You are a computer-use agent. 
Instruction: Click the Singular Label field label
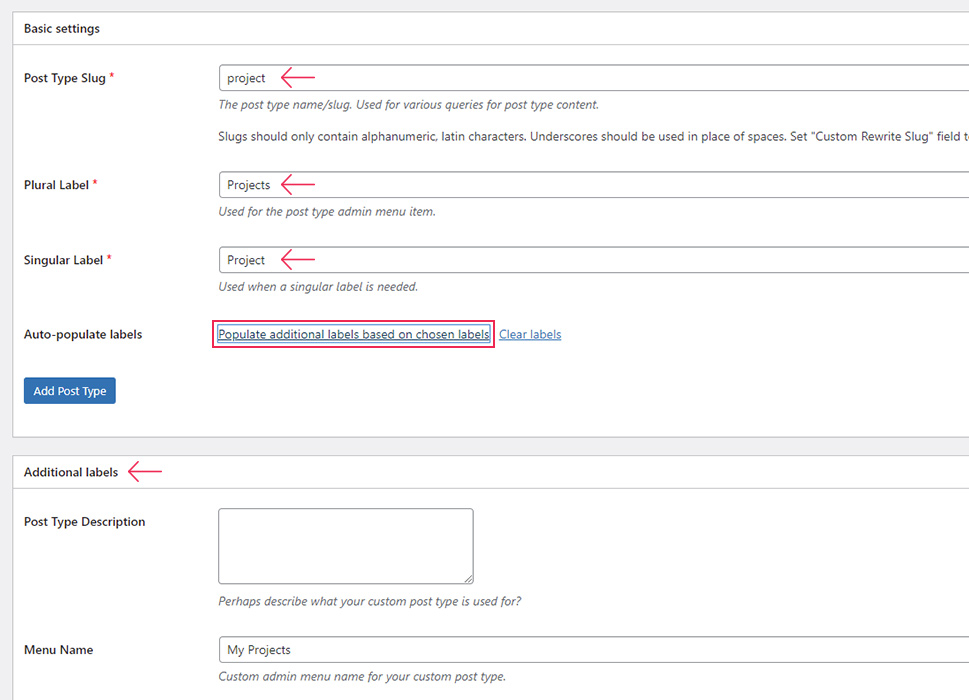64,260
